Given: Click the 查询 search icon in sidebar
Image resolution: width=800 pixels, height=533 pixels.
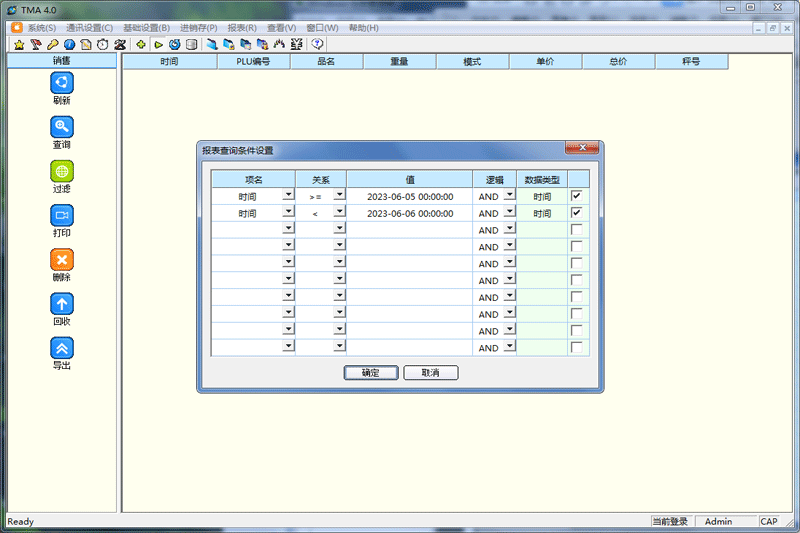Looking at the screenshot, I should point(62,127).
